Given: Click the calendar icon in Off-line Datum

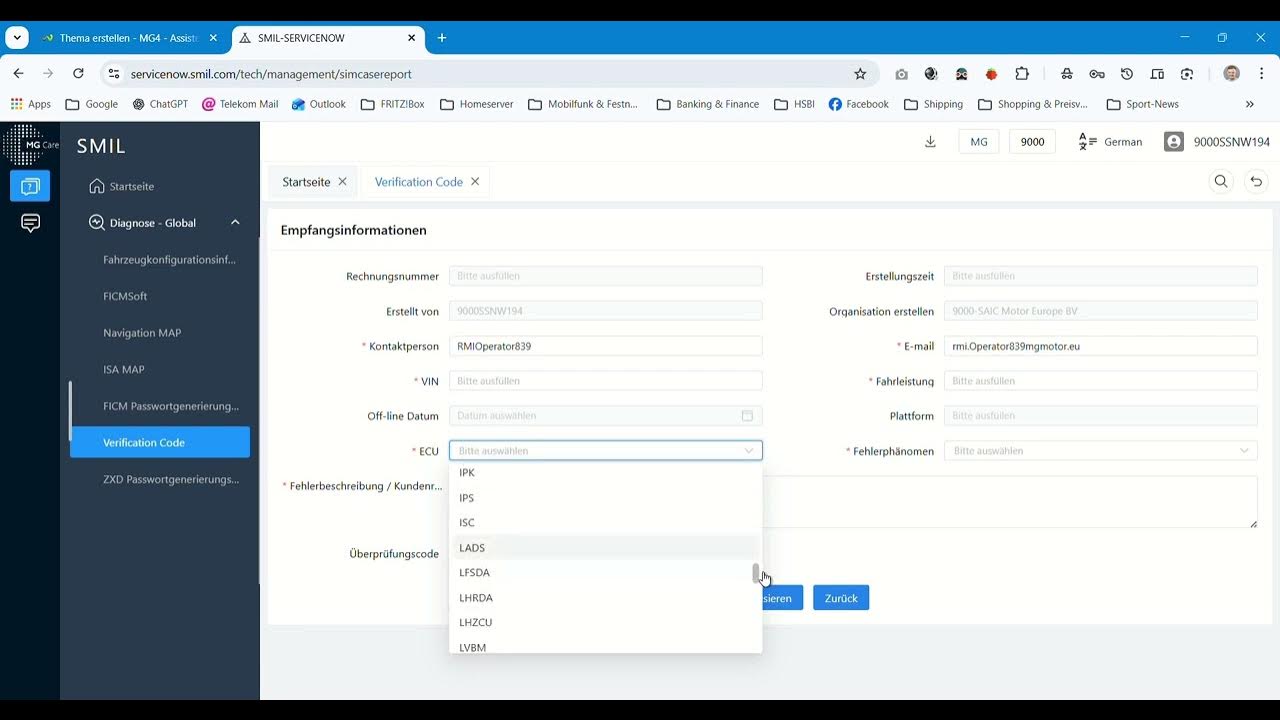Looking at the screenshot, I should (747, 416).
